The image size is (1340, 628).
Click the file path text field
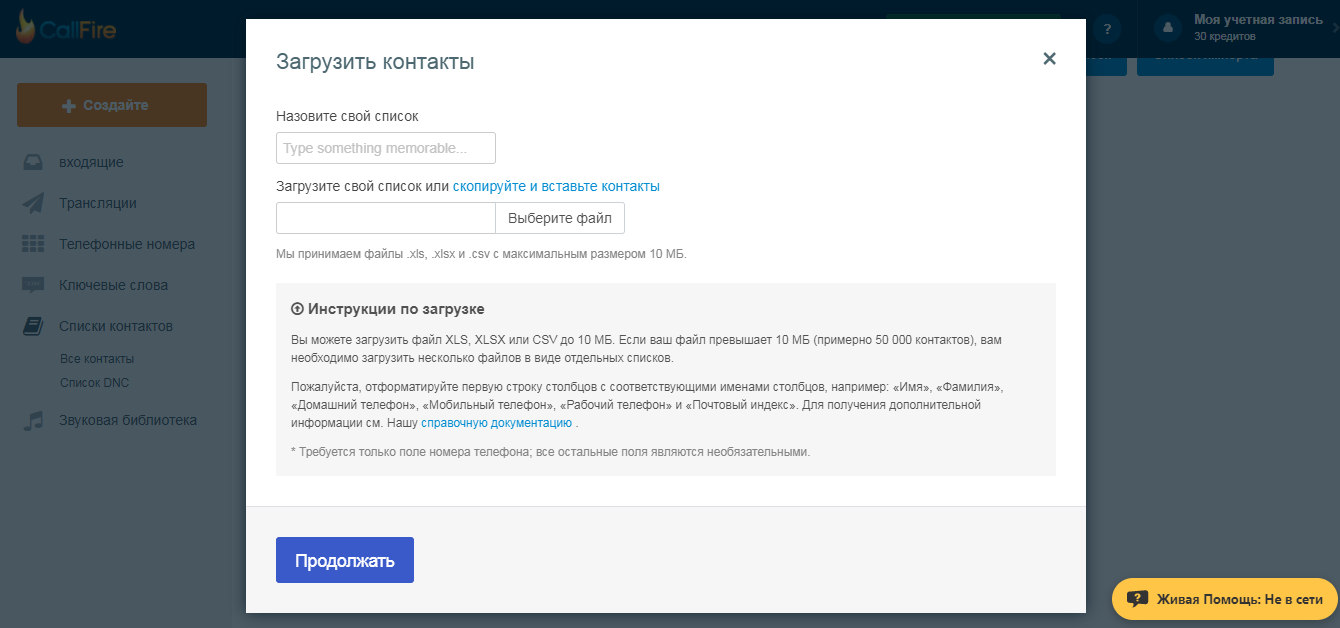[385, 218]
